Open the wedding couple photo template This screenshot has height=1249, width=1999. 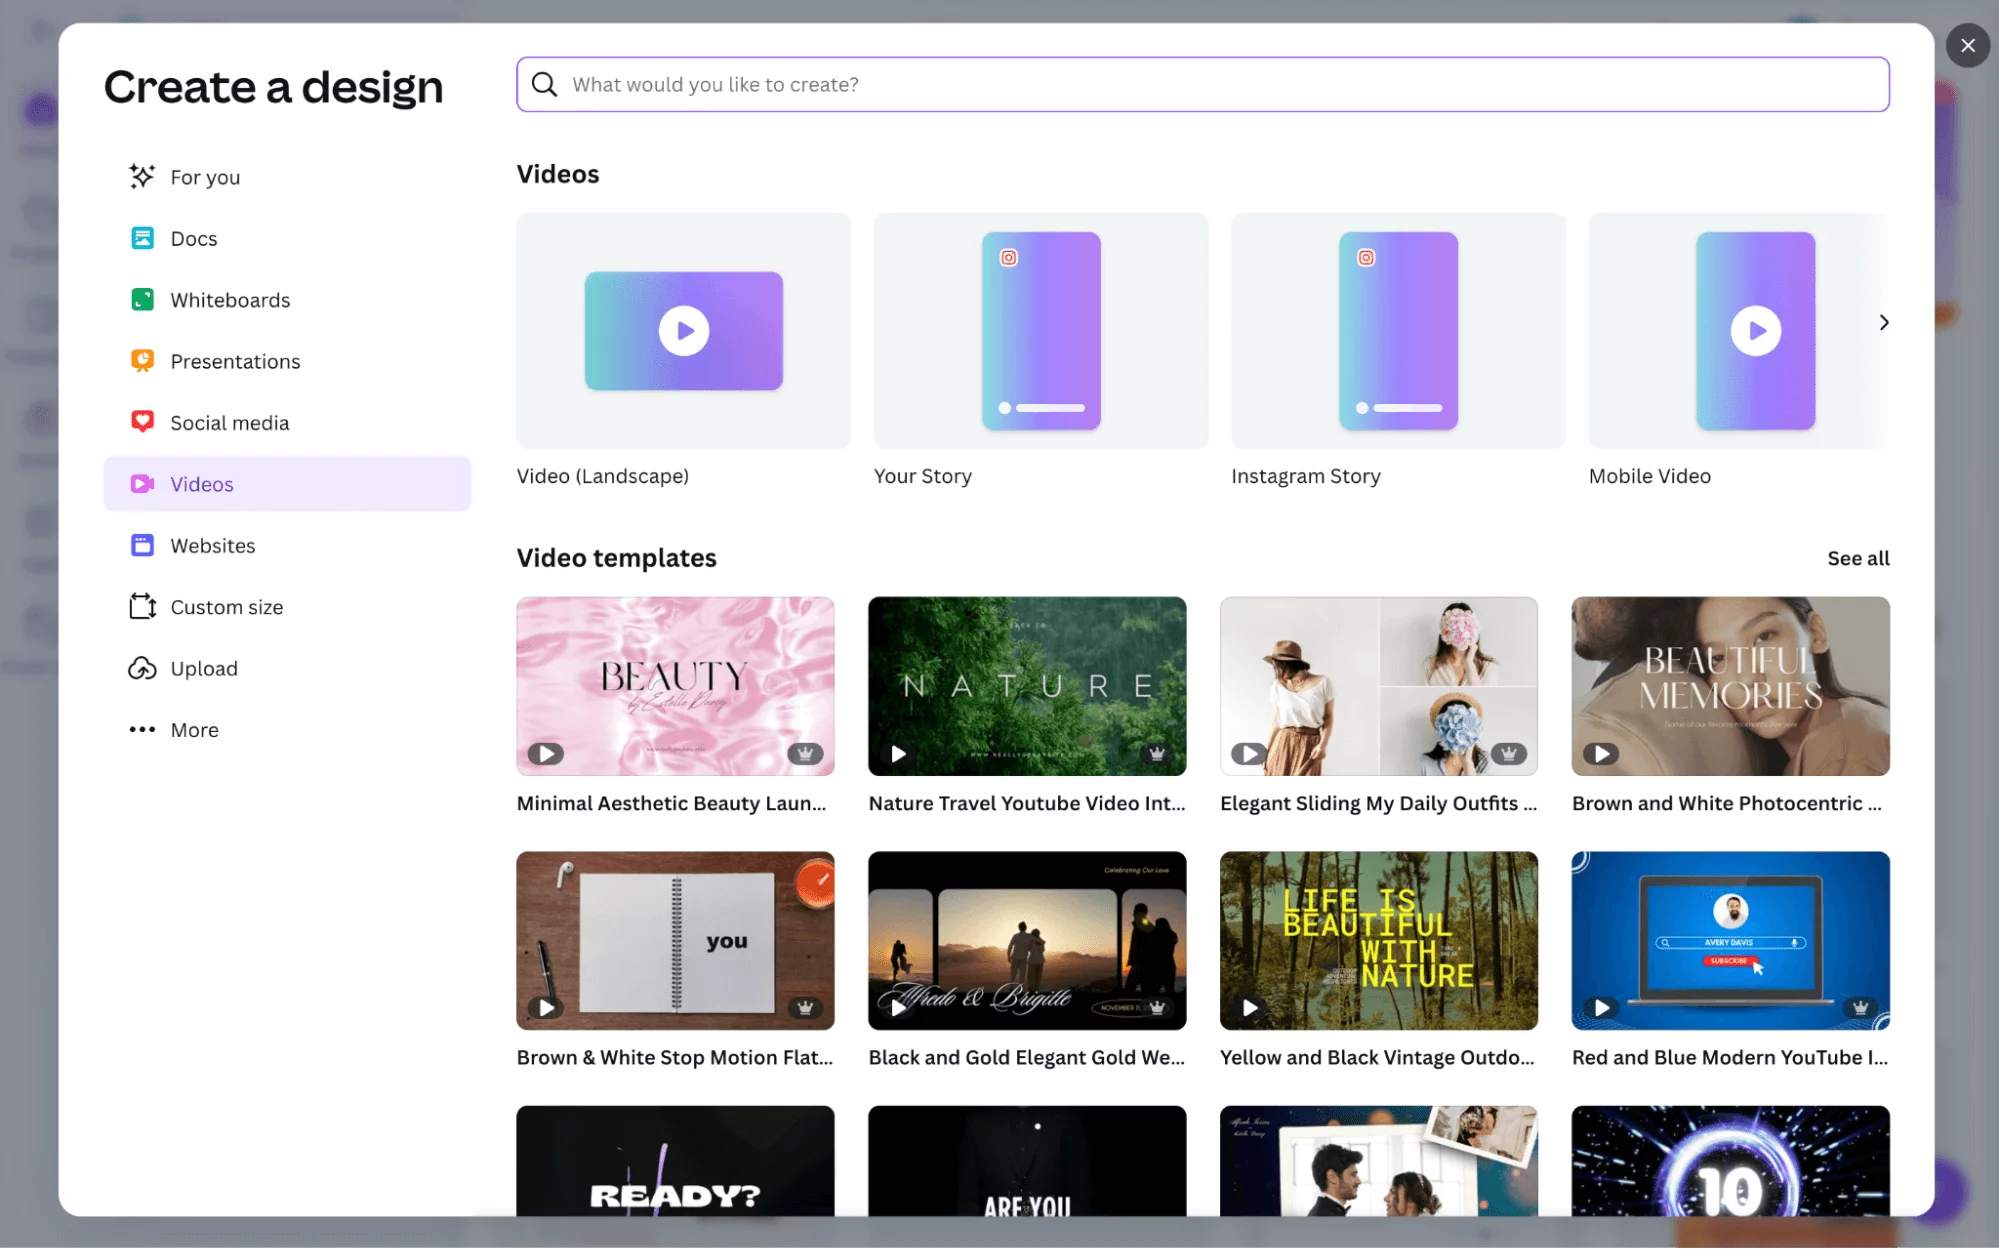1378,1161
